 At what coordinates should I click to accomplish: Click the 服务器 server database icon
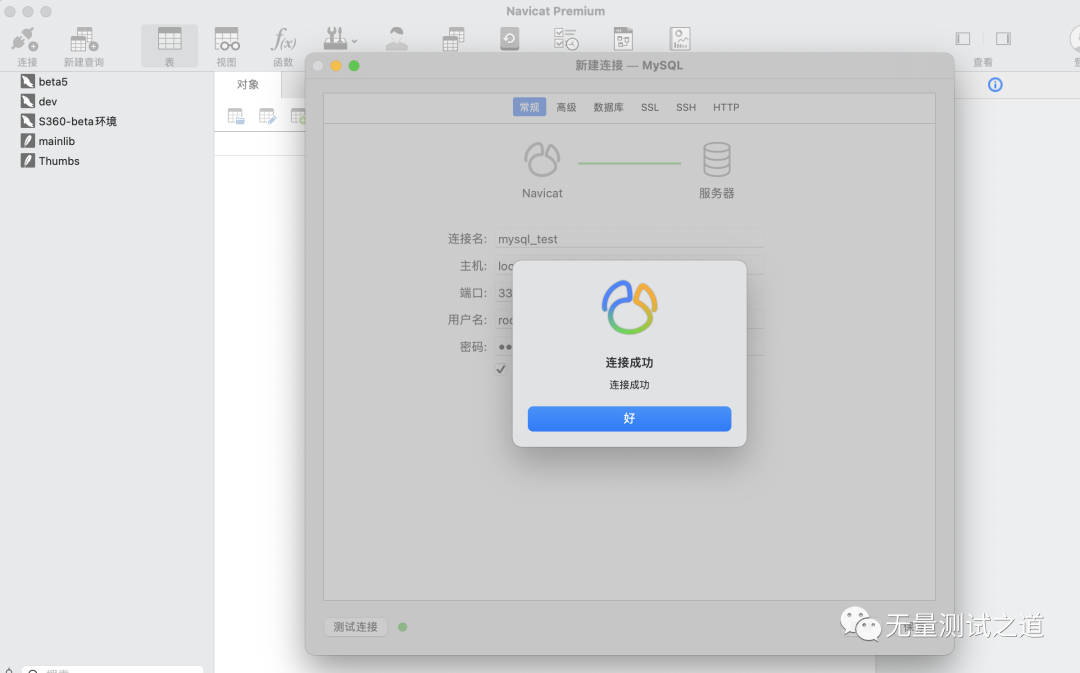(x=716, y=159)
